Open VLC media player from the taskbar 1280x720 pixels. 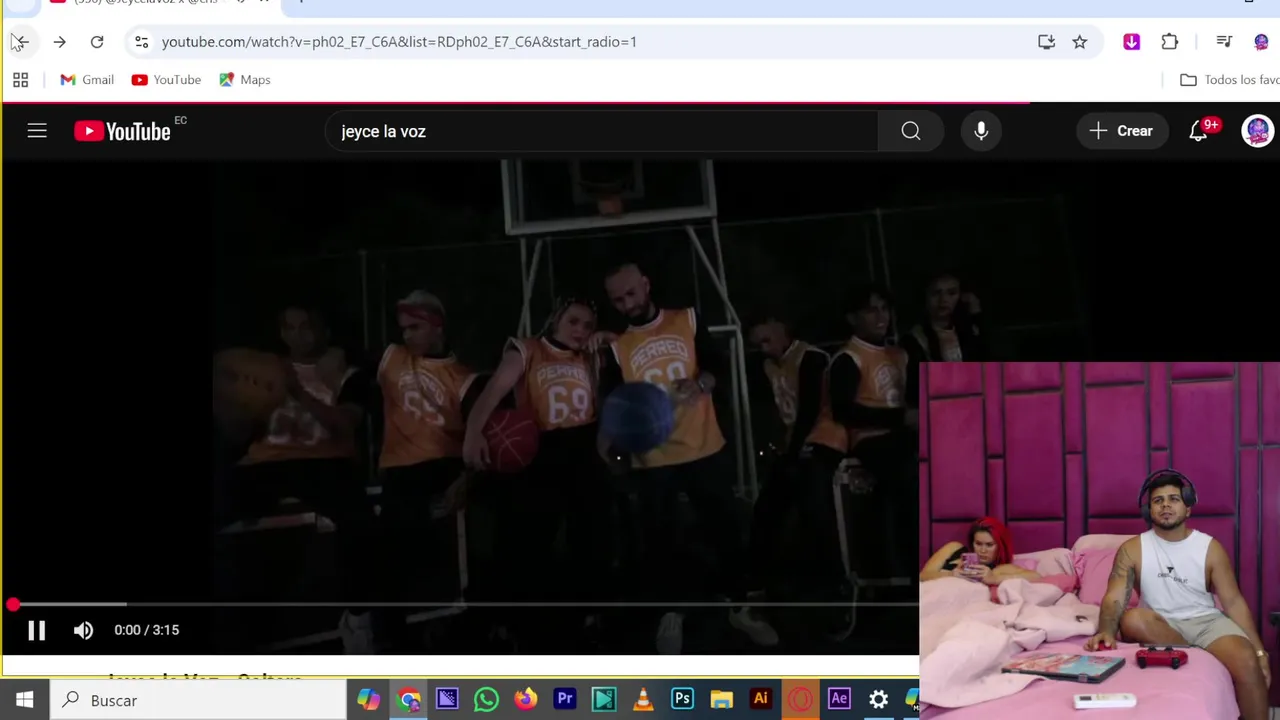click(643, 700)
